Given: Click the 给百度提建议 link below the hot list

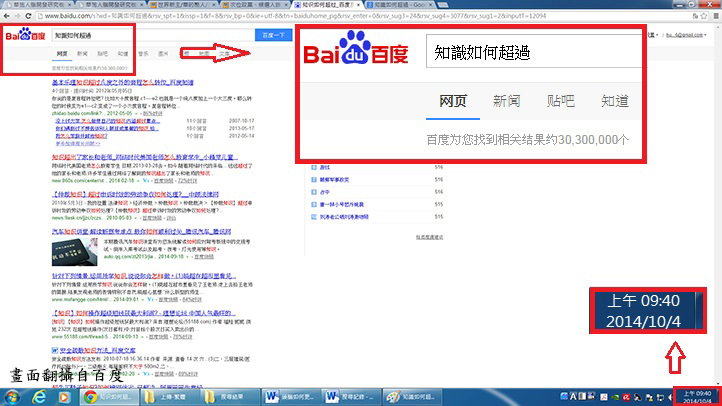Looking at the screenshot, I should coord(429,238).
